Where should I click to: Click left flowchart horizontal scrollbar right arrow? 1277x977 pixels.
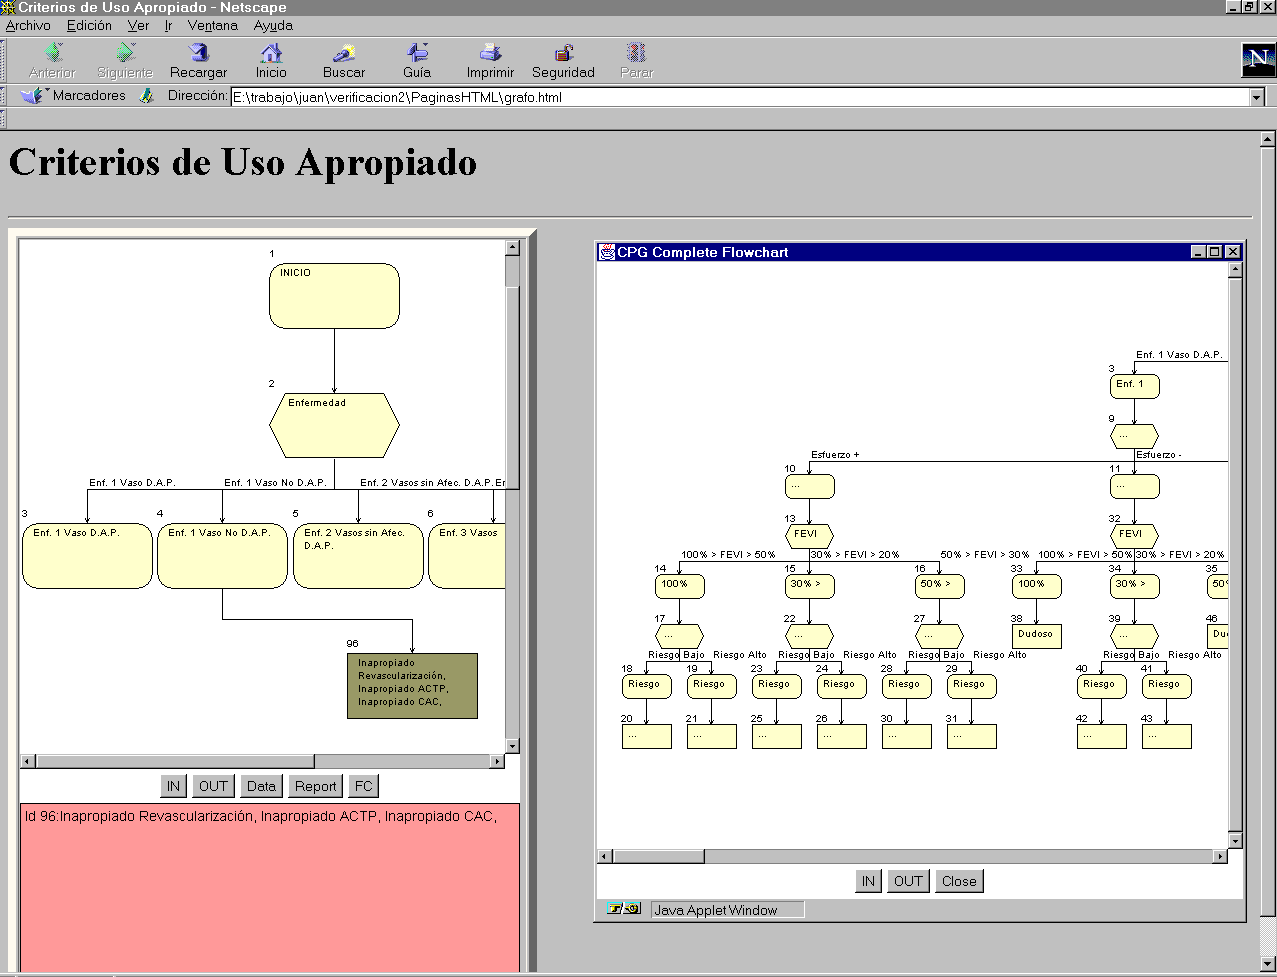[497, 762]
